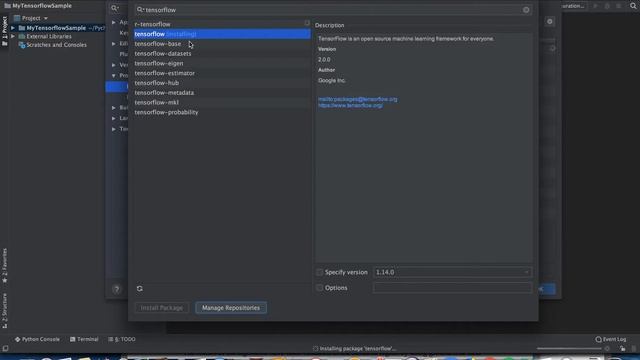Click the package search magnifier icon
Image resolution: width=640 pixels, height=360 pixels.
point(140,9)
